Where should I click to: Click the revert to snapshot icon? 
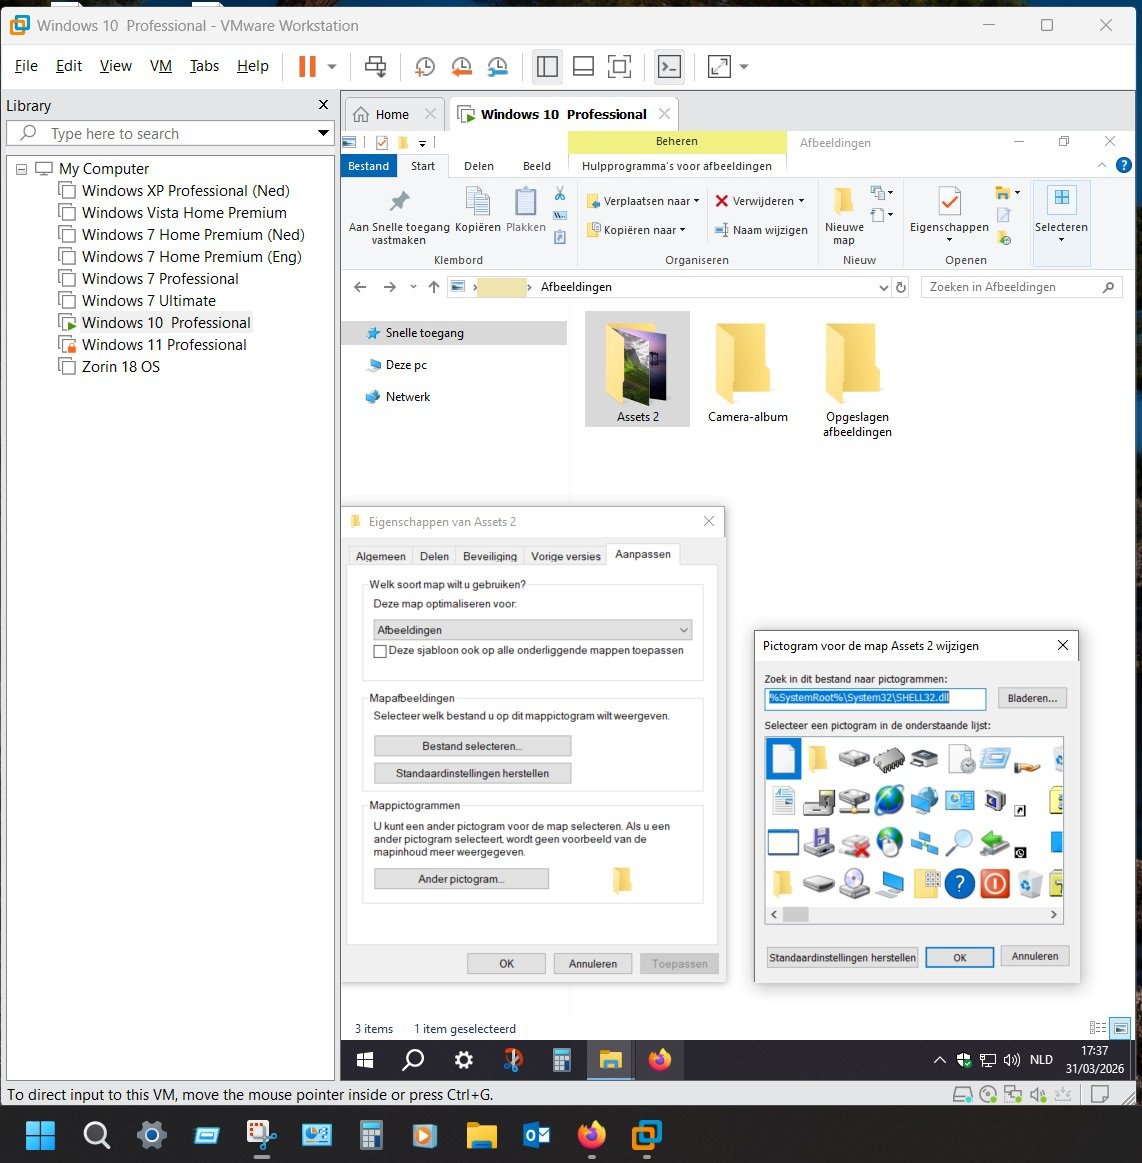tap(461, 67)
